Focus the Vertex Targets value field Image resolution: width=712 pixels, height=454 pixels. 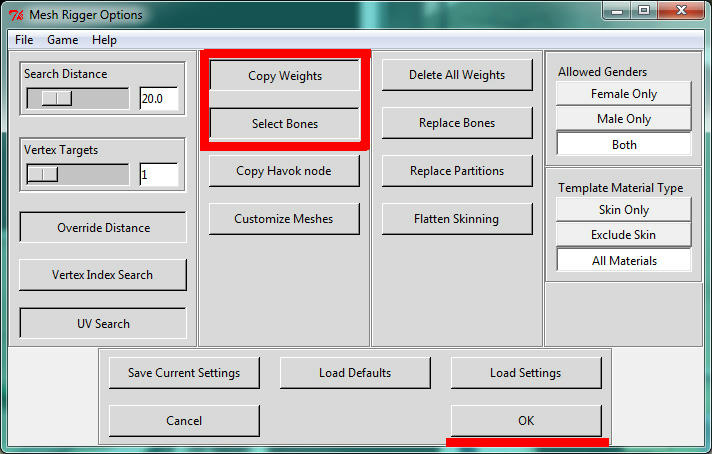[159, 174]
